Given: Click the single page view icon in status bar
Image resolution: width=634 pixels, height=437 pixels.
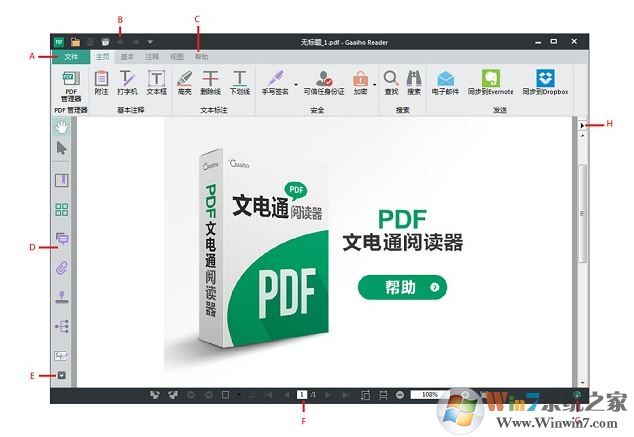Looking at the screenshot, I should pyautogui.click(x=226, y=395).
